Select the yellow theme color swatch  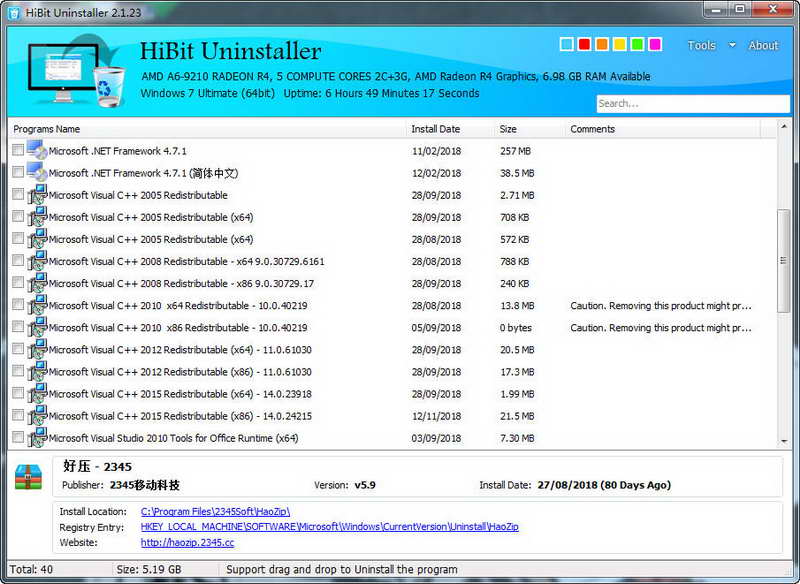(619, 44)
